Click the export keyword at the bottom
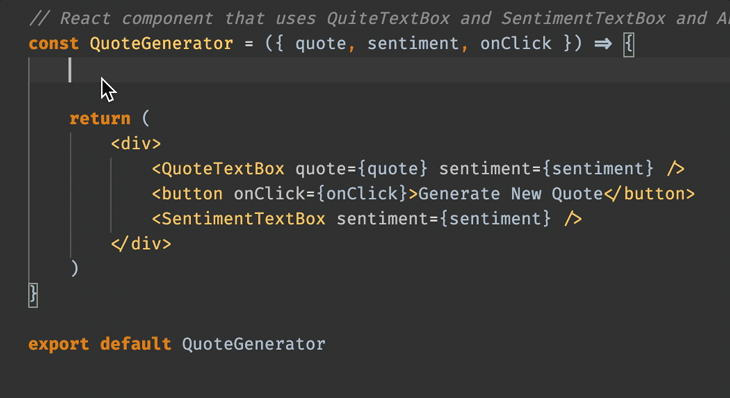This screenshot has width=730, height=398. tap(59, 344)
